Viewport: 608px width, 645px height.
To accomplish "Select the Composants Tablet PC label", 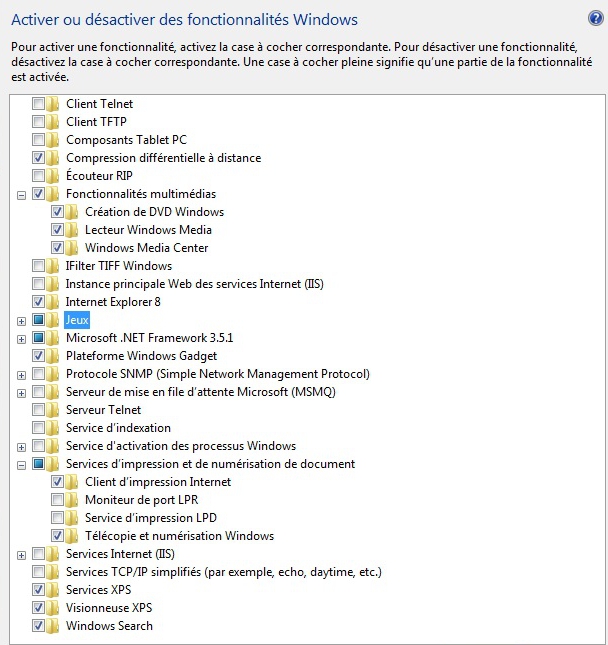I will pyautogui.click(x=126, y=140).
